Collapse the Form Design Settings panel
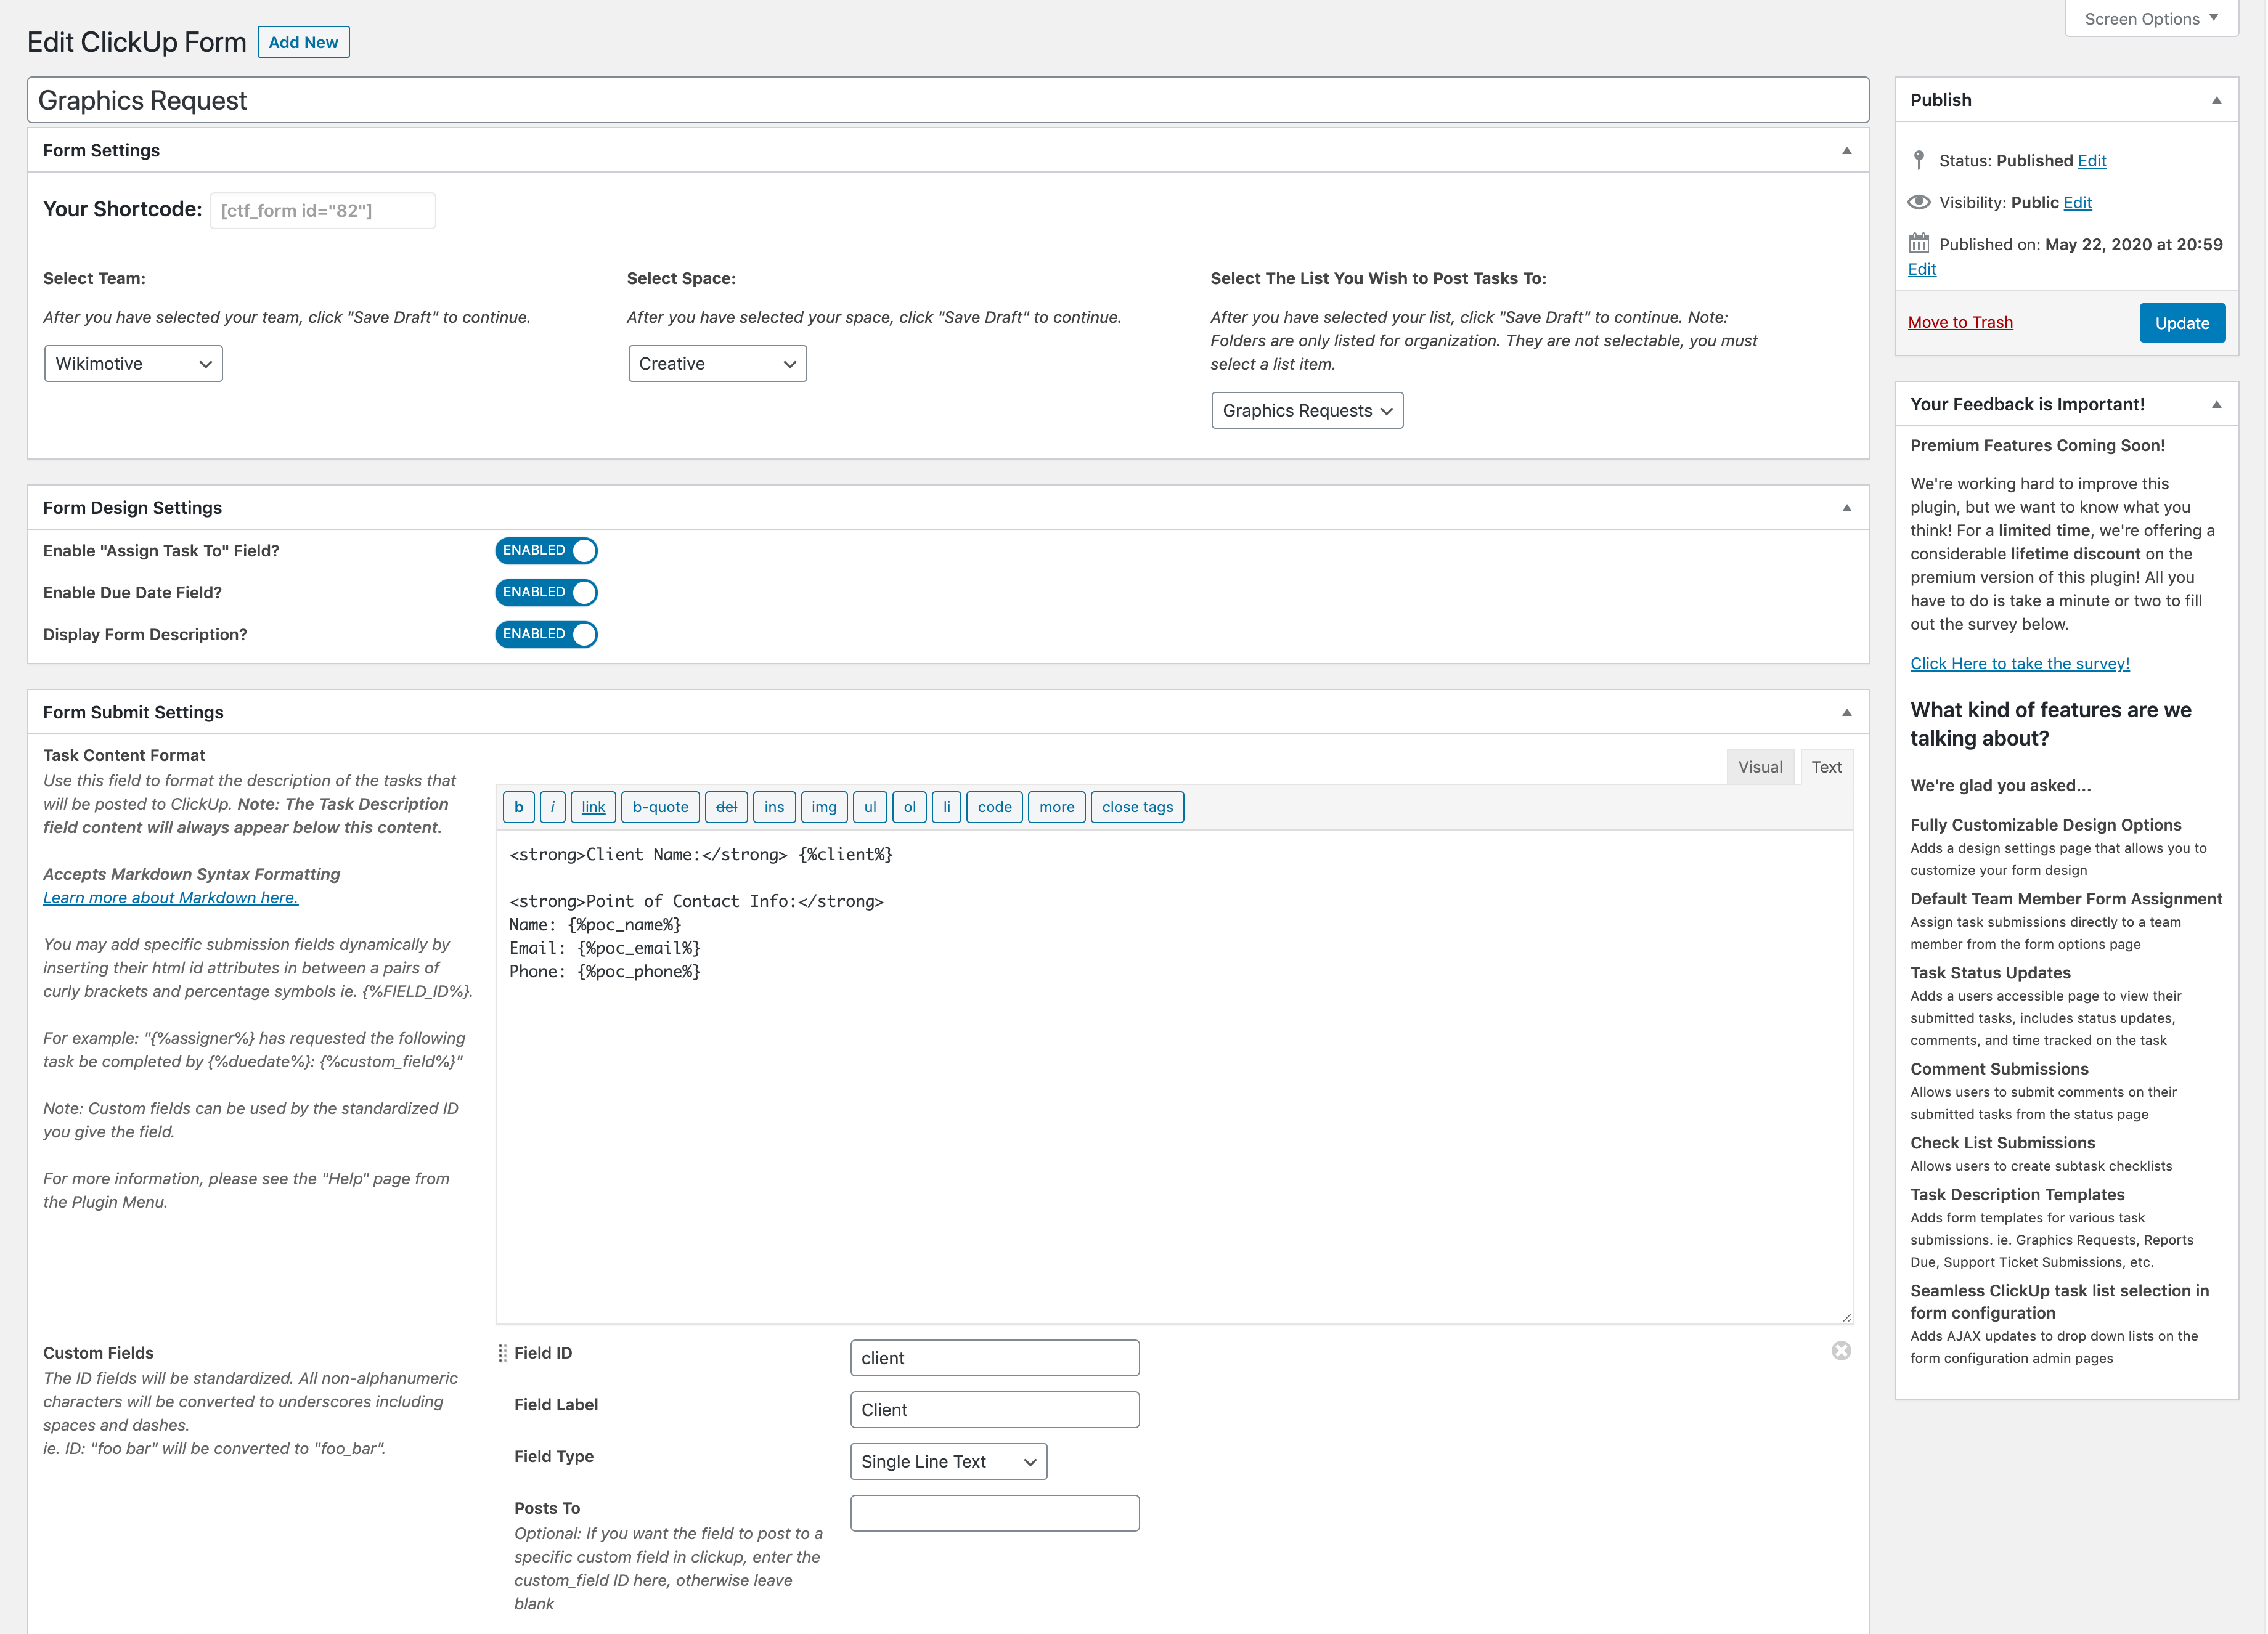2268x1634 pixels. (1846, 508)
